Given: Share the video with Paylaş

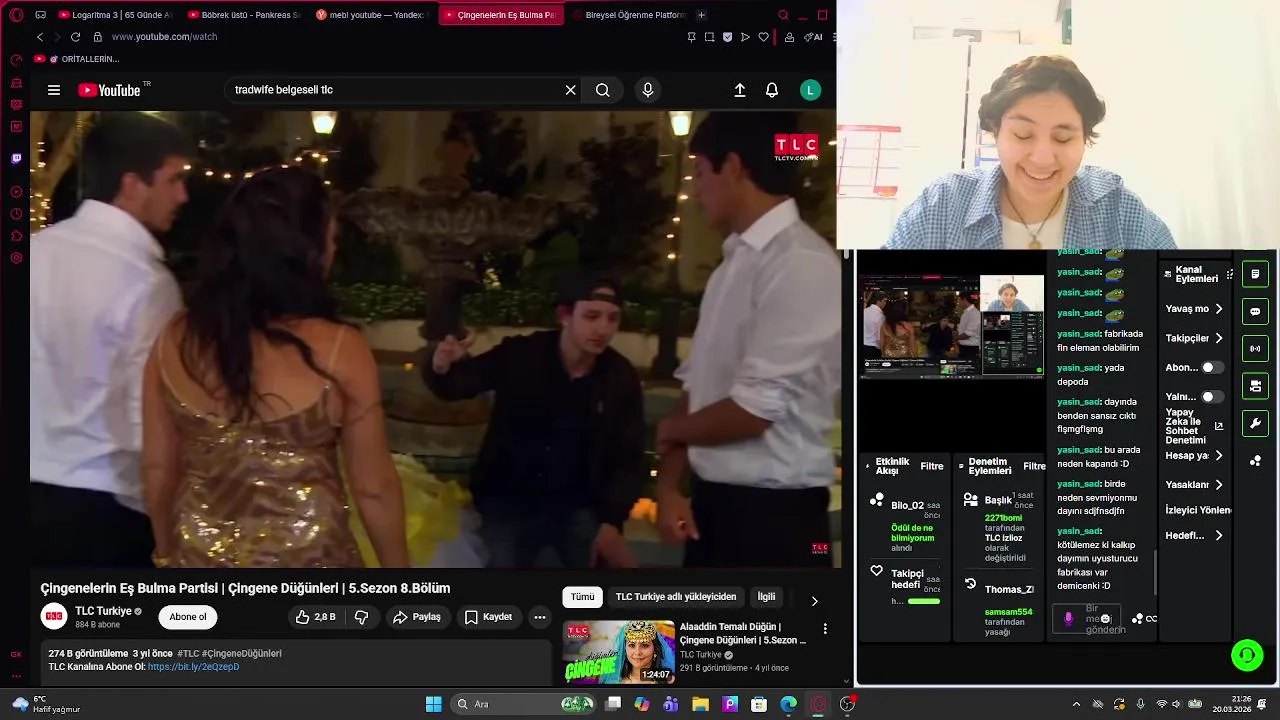Looking at the screenshot, I should 417,617.
